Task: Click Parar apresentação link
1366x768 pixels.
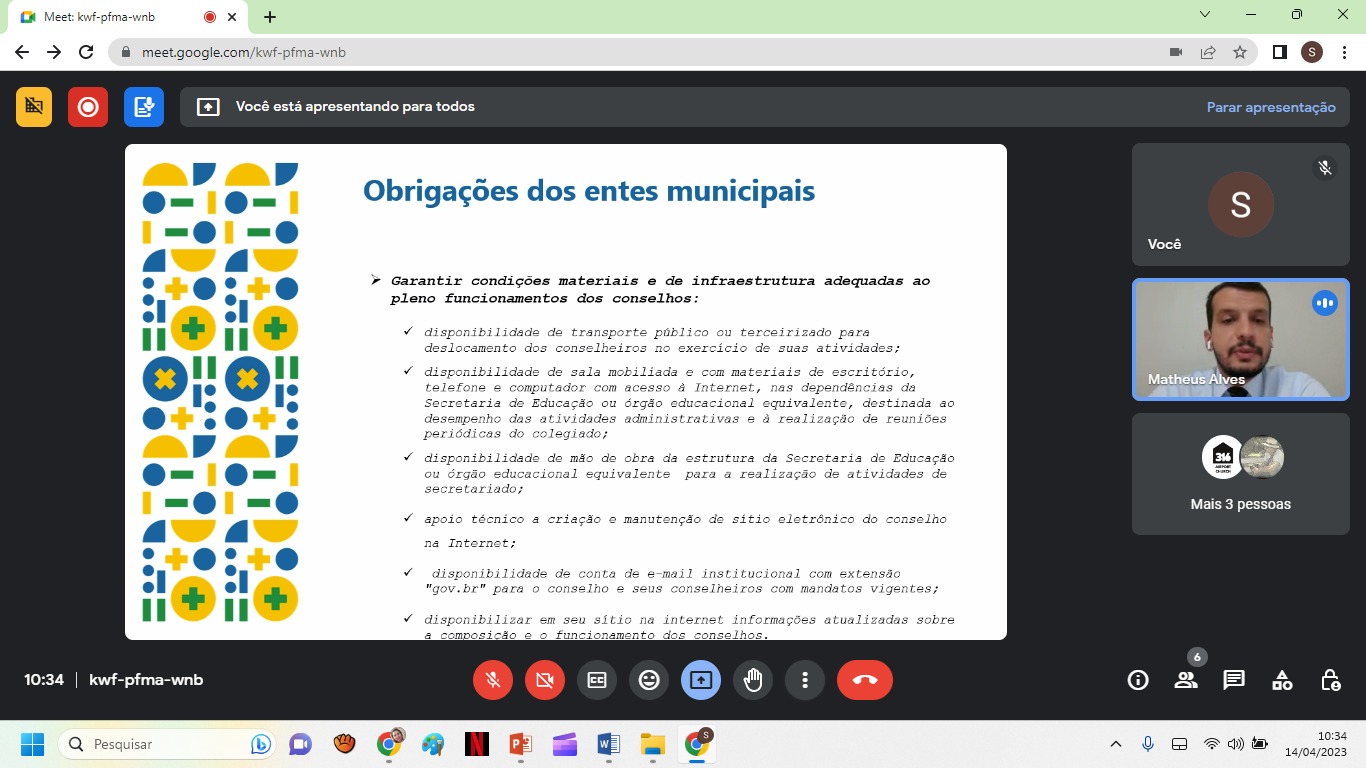Action: 1271,107
